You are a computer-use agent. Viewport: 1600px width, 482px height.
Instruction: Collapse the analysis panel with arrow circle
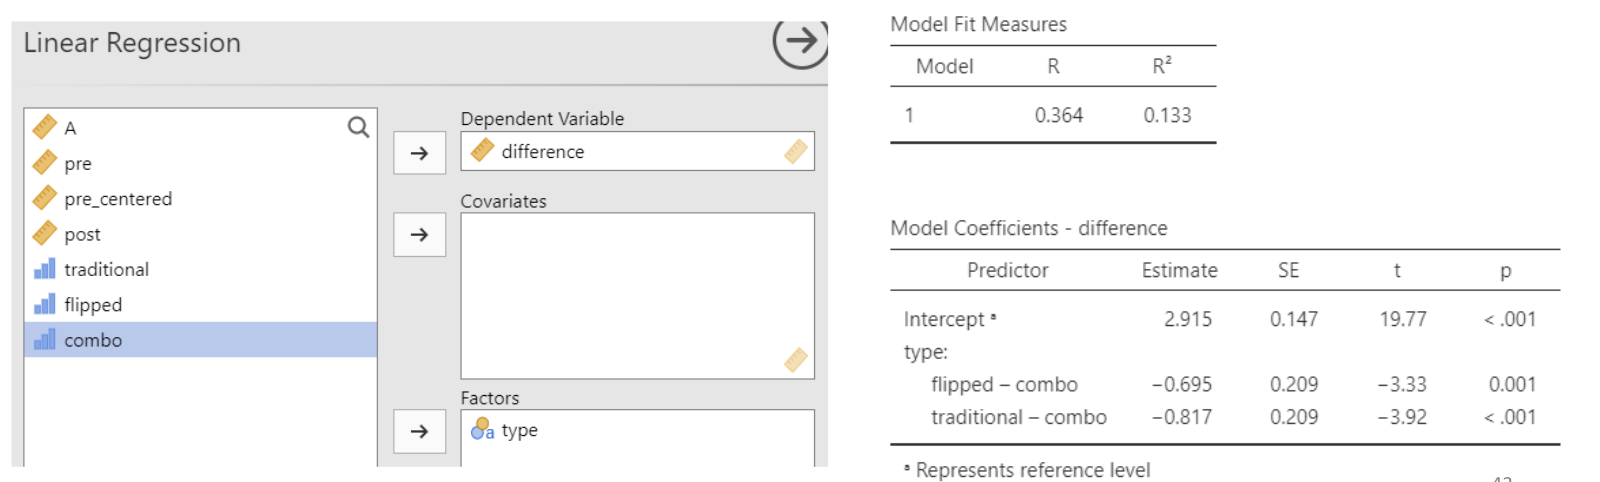800,41
